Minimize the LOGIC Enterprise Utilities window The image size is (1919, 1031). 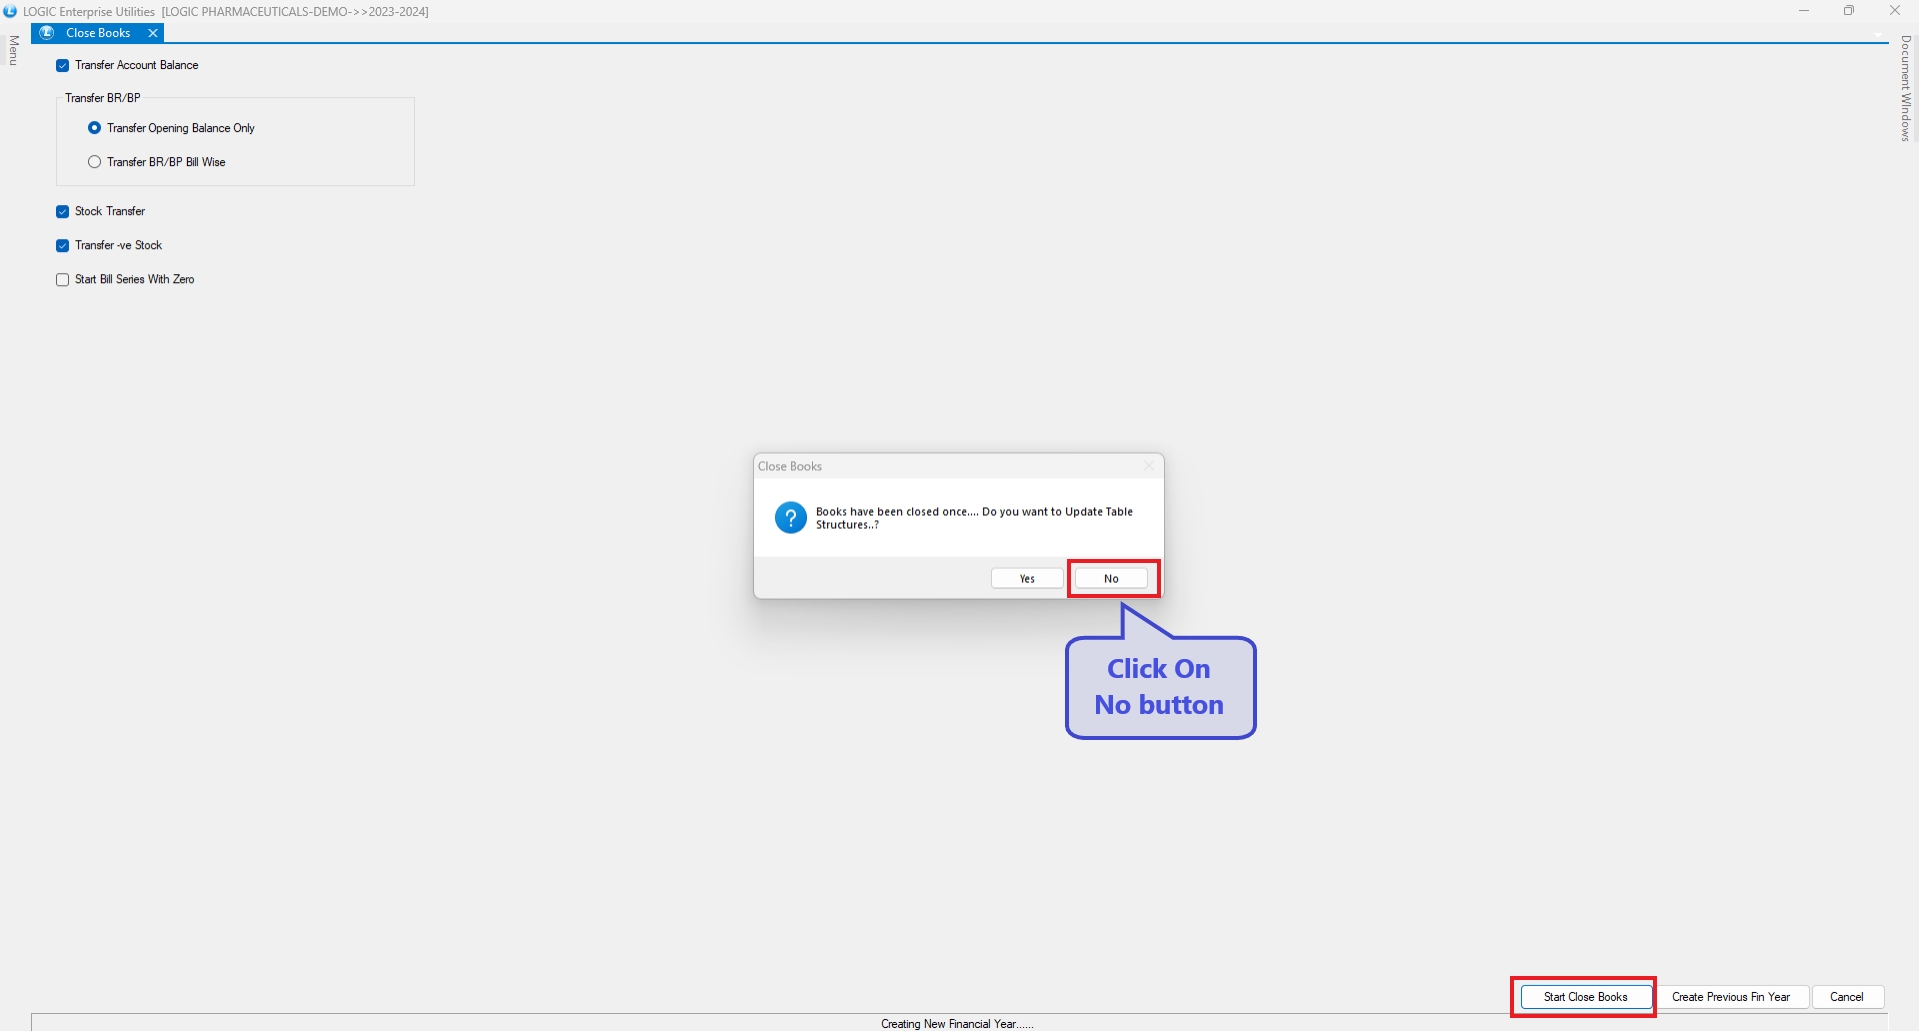tap(1804, 11)
